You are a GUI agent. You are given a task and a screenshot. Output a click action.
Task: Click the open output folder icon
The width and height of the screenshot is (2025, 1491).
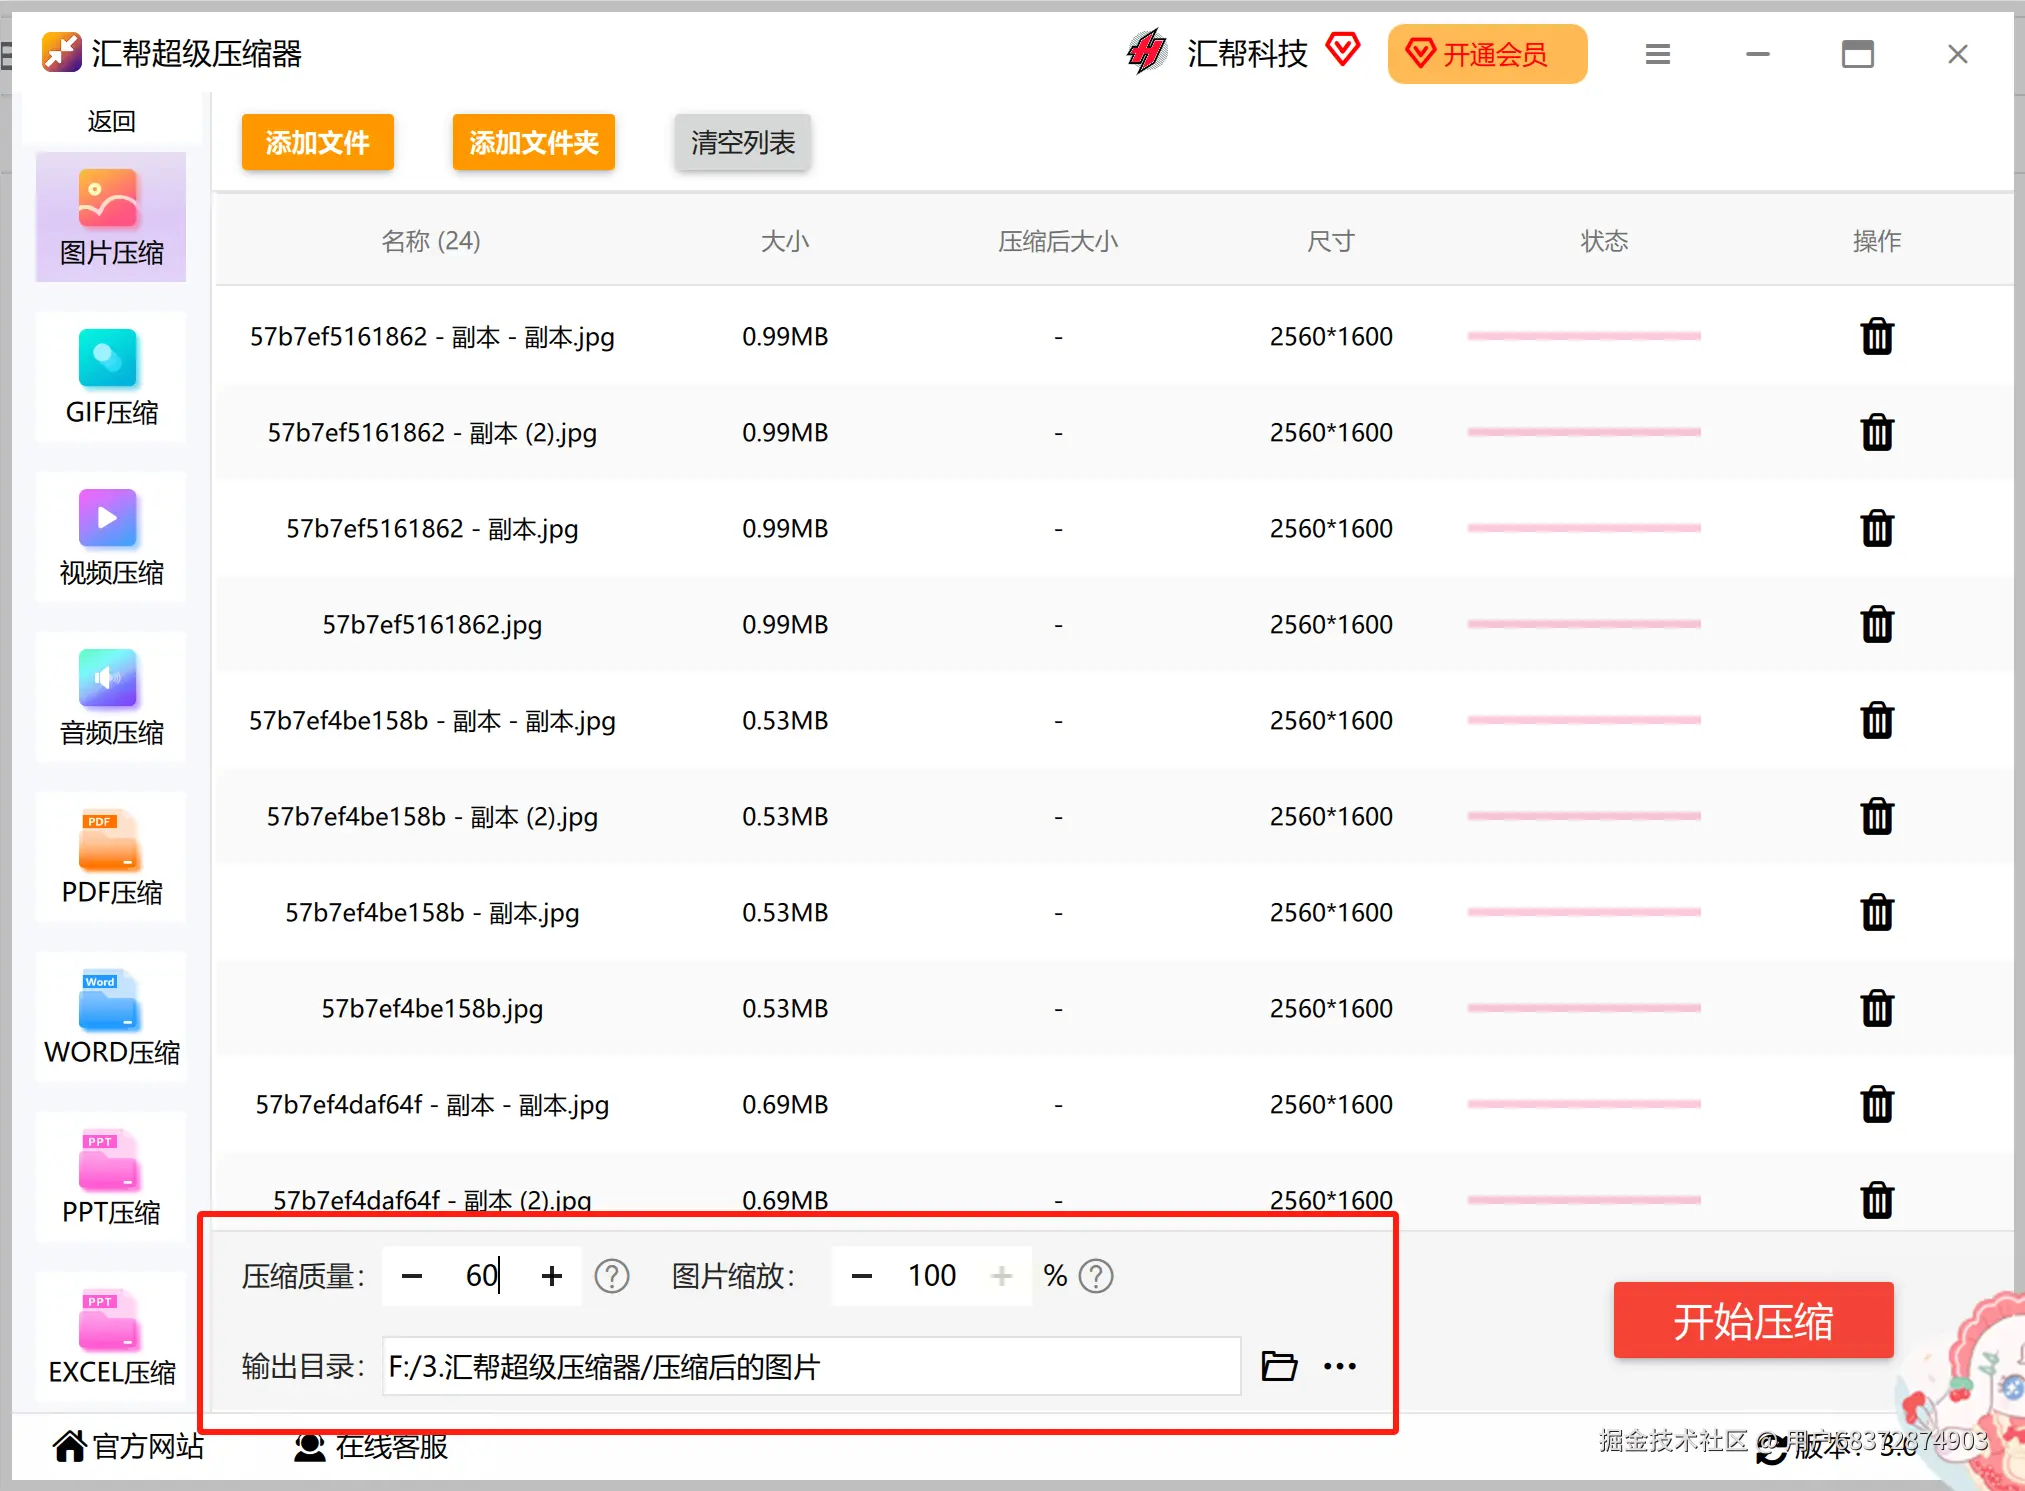[1278, 1366]
